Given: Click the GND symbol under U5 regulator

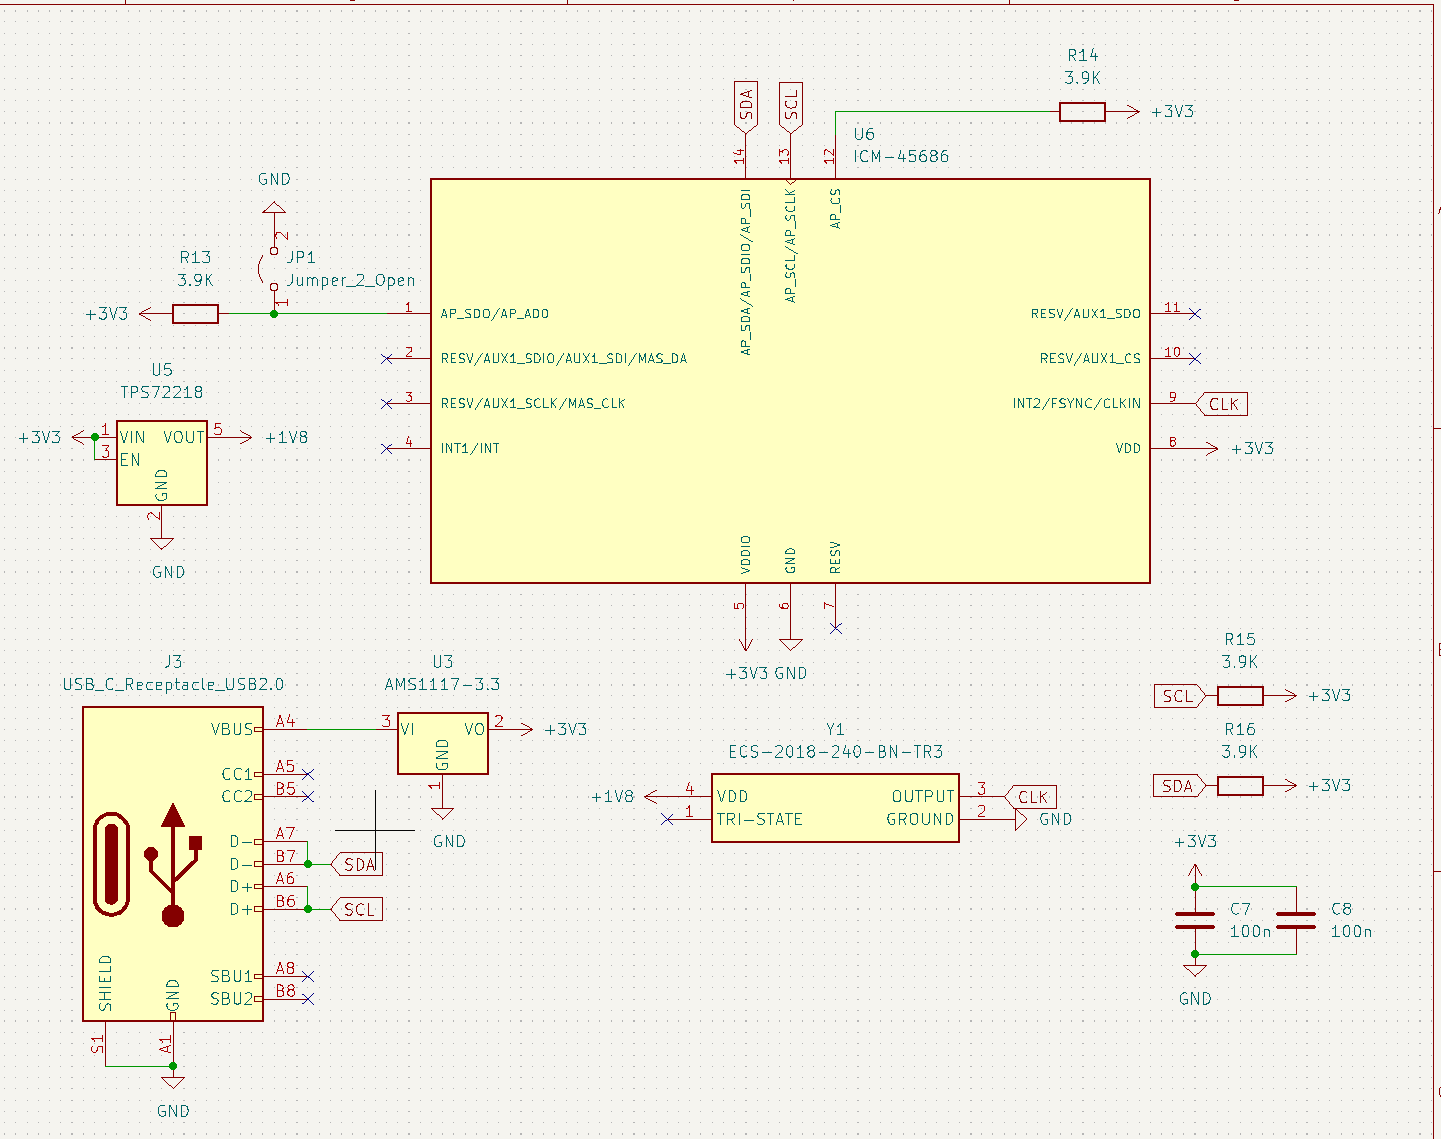Looking at the screenshot, I should [x=162, y=544].
